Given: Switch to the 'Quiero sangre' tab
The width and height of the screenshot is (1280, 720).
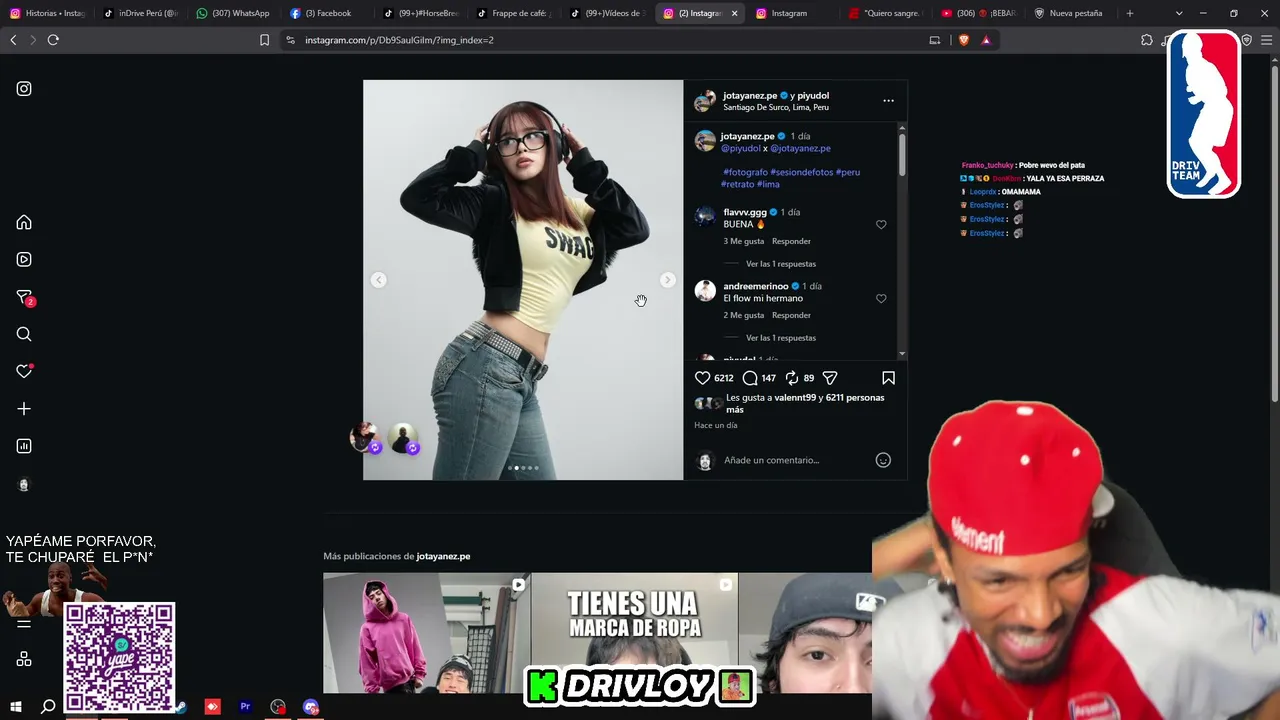Looking at the screenshot, I should (889, 13).
